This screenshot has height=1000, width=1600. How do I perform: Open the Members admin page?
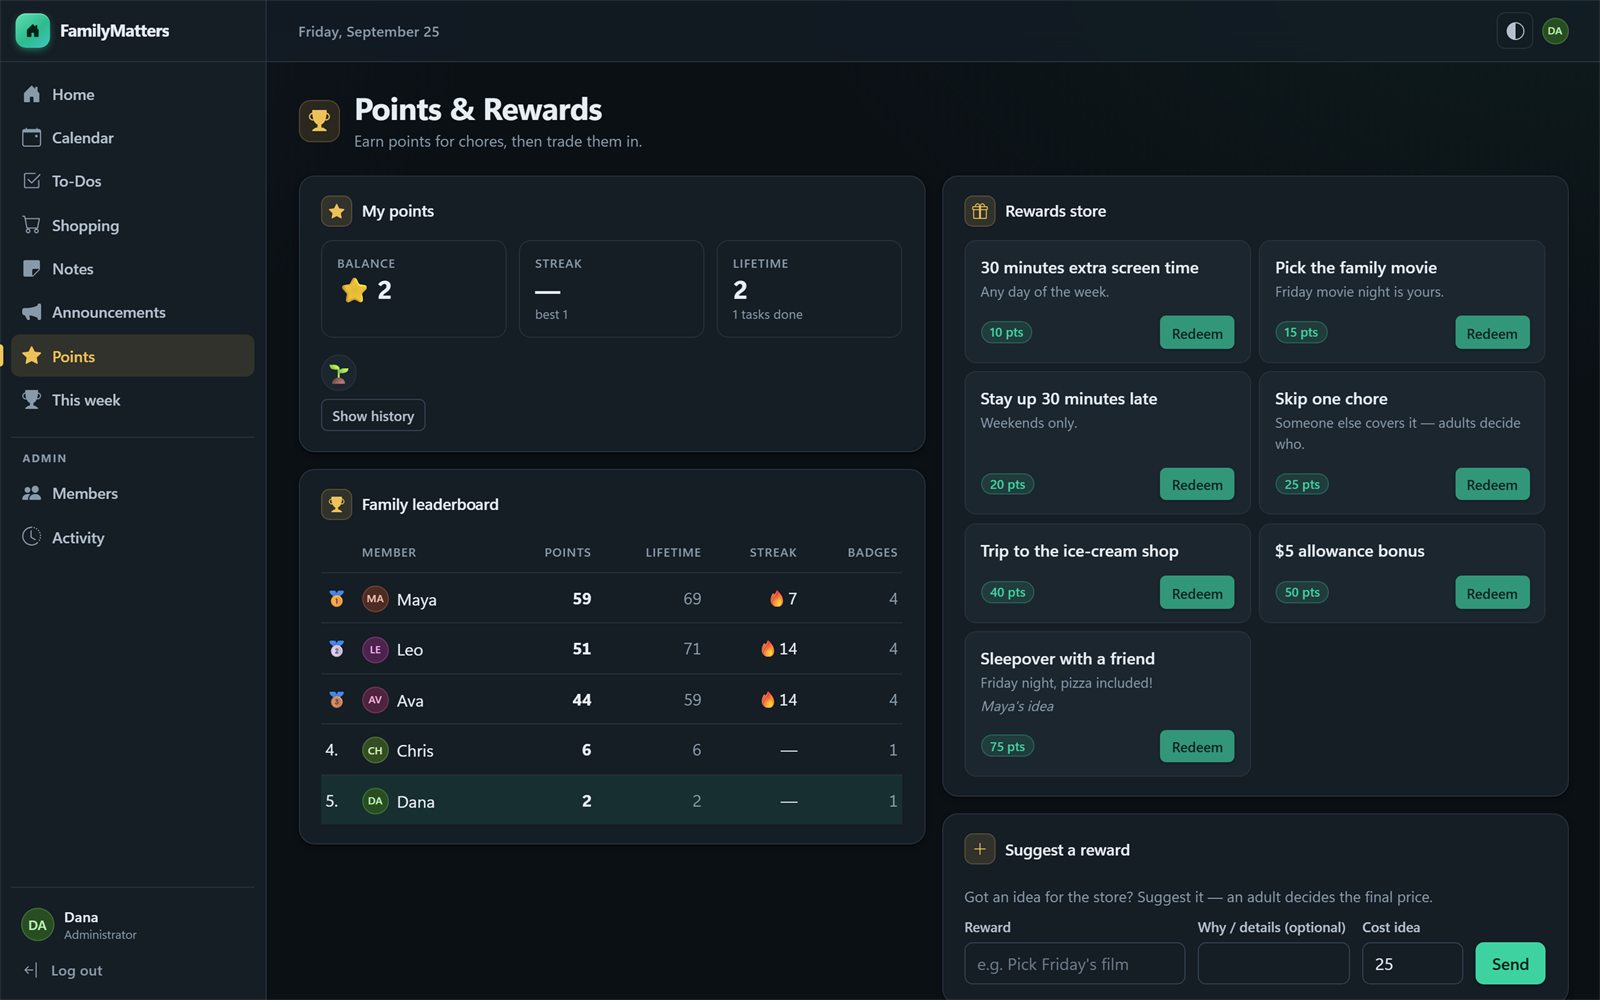pos(132,493)
